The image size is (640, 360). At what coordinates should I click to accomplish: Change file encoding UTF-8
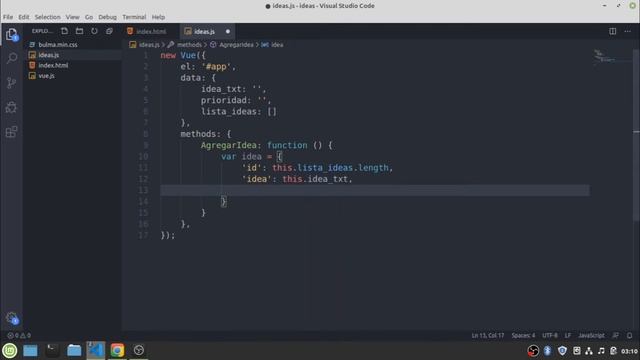(x=550, y=336)
